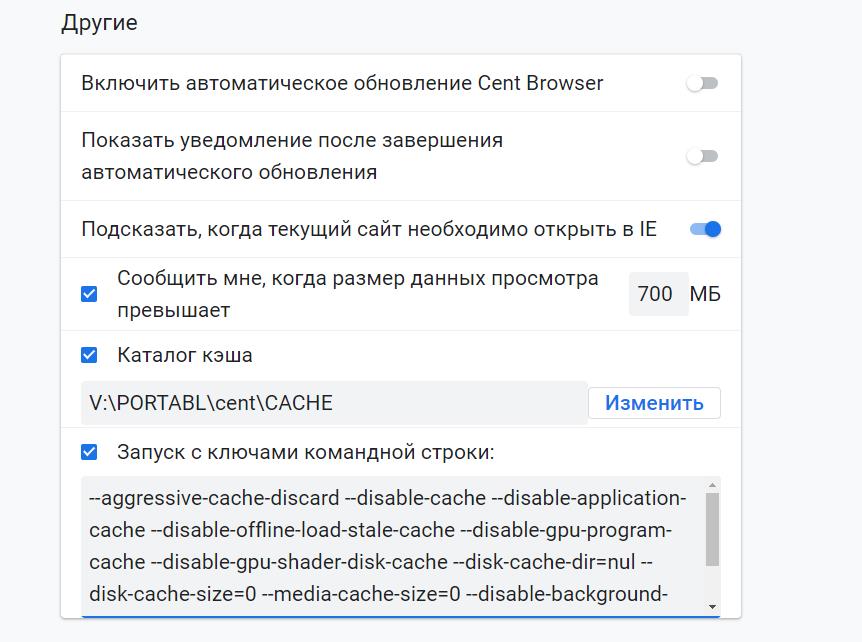This screenshot has height=642, width=862.
Task: Uncheck the Каталог кэша checkbox
Action: [x=89, y=355]
